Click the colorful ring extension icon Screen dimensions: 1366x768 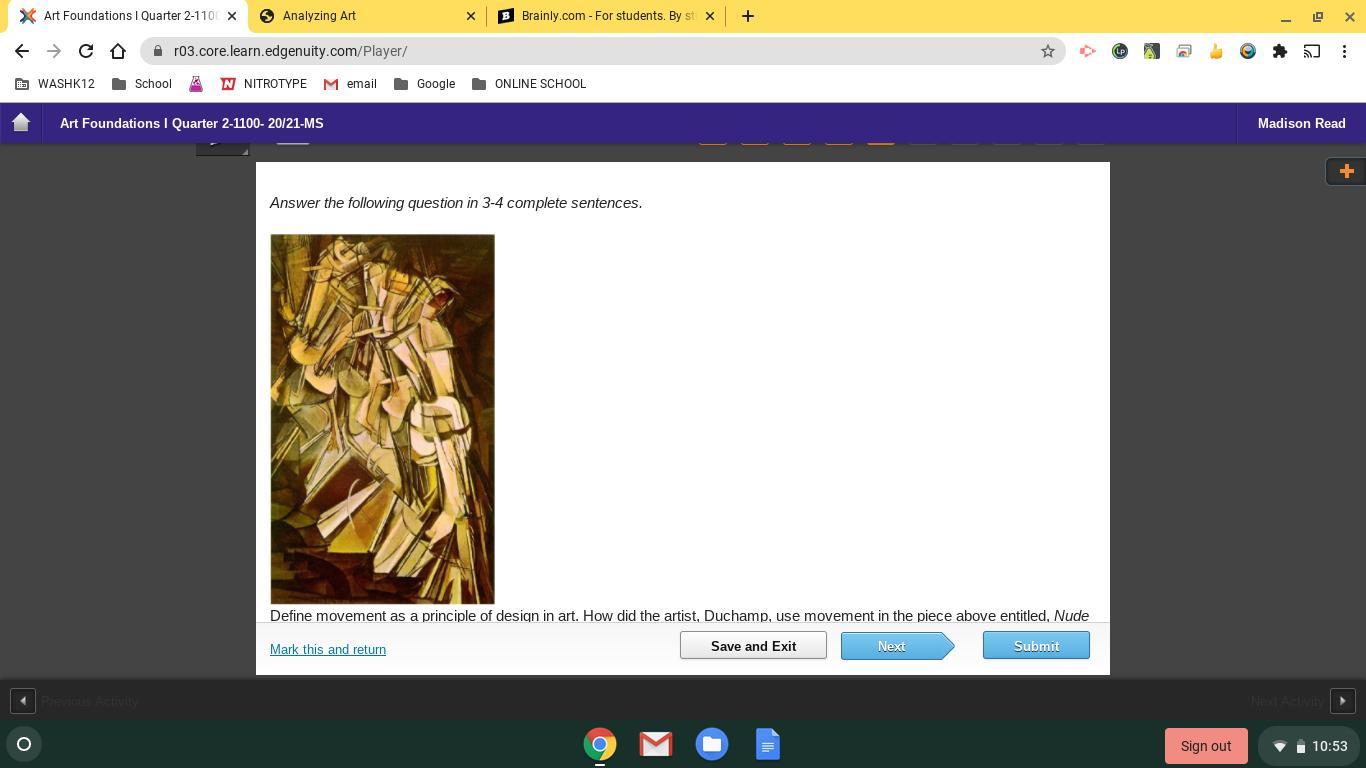(x=1248, y=51)
